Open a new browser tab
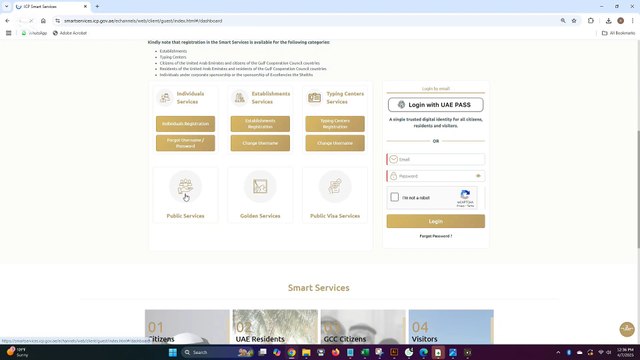The image size is (640, 360). (97, 7)
